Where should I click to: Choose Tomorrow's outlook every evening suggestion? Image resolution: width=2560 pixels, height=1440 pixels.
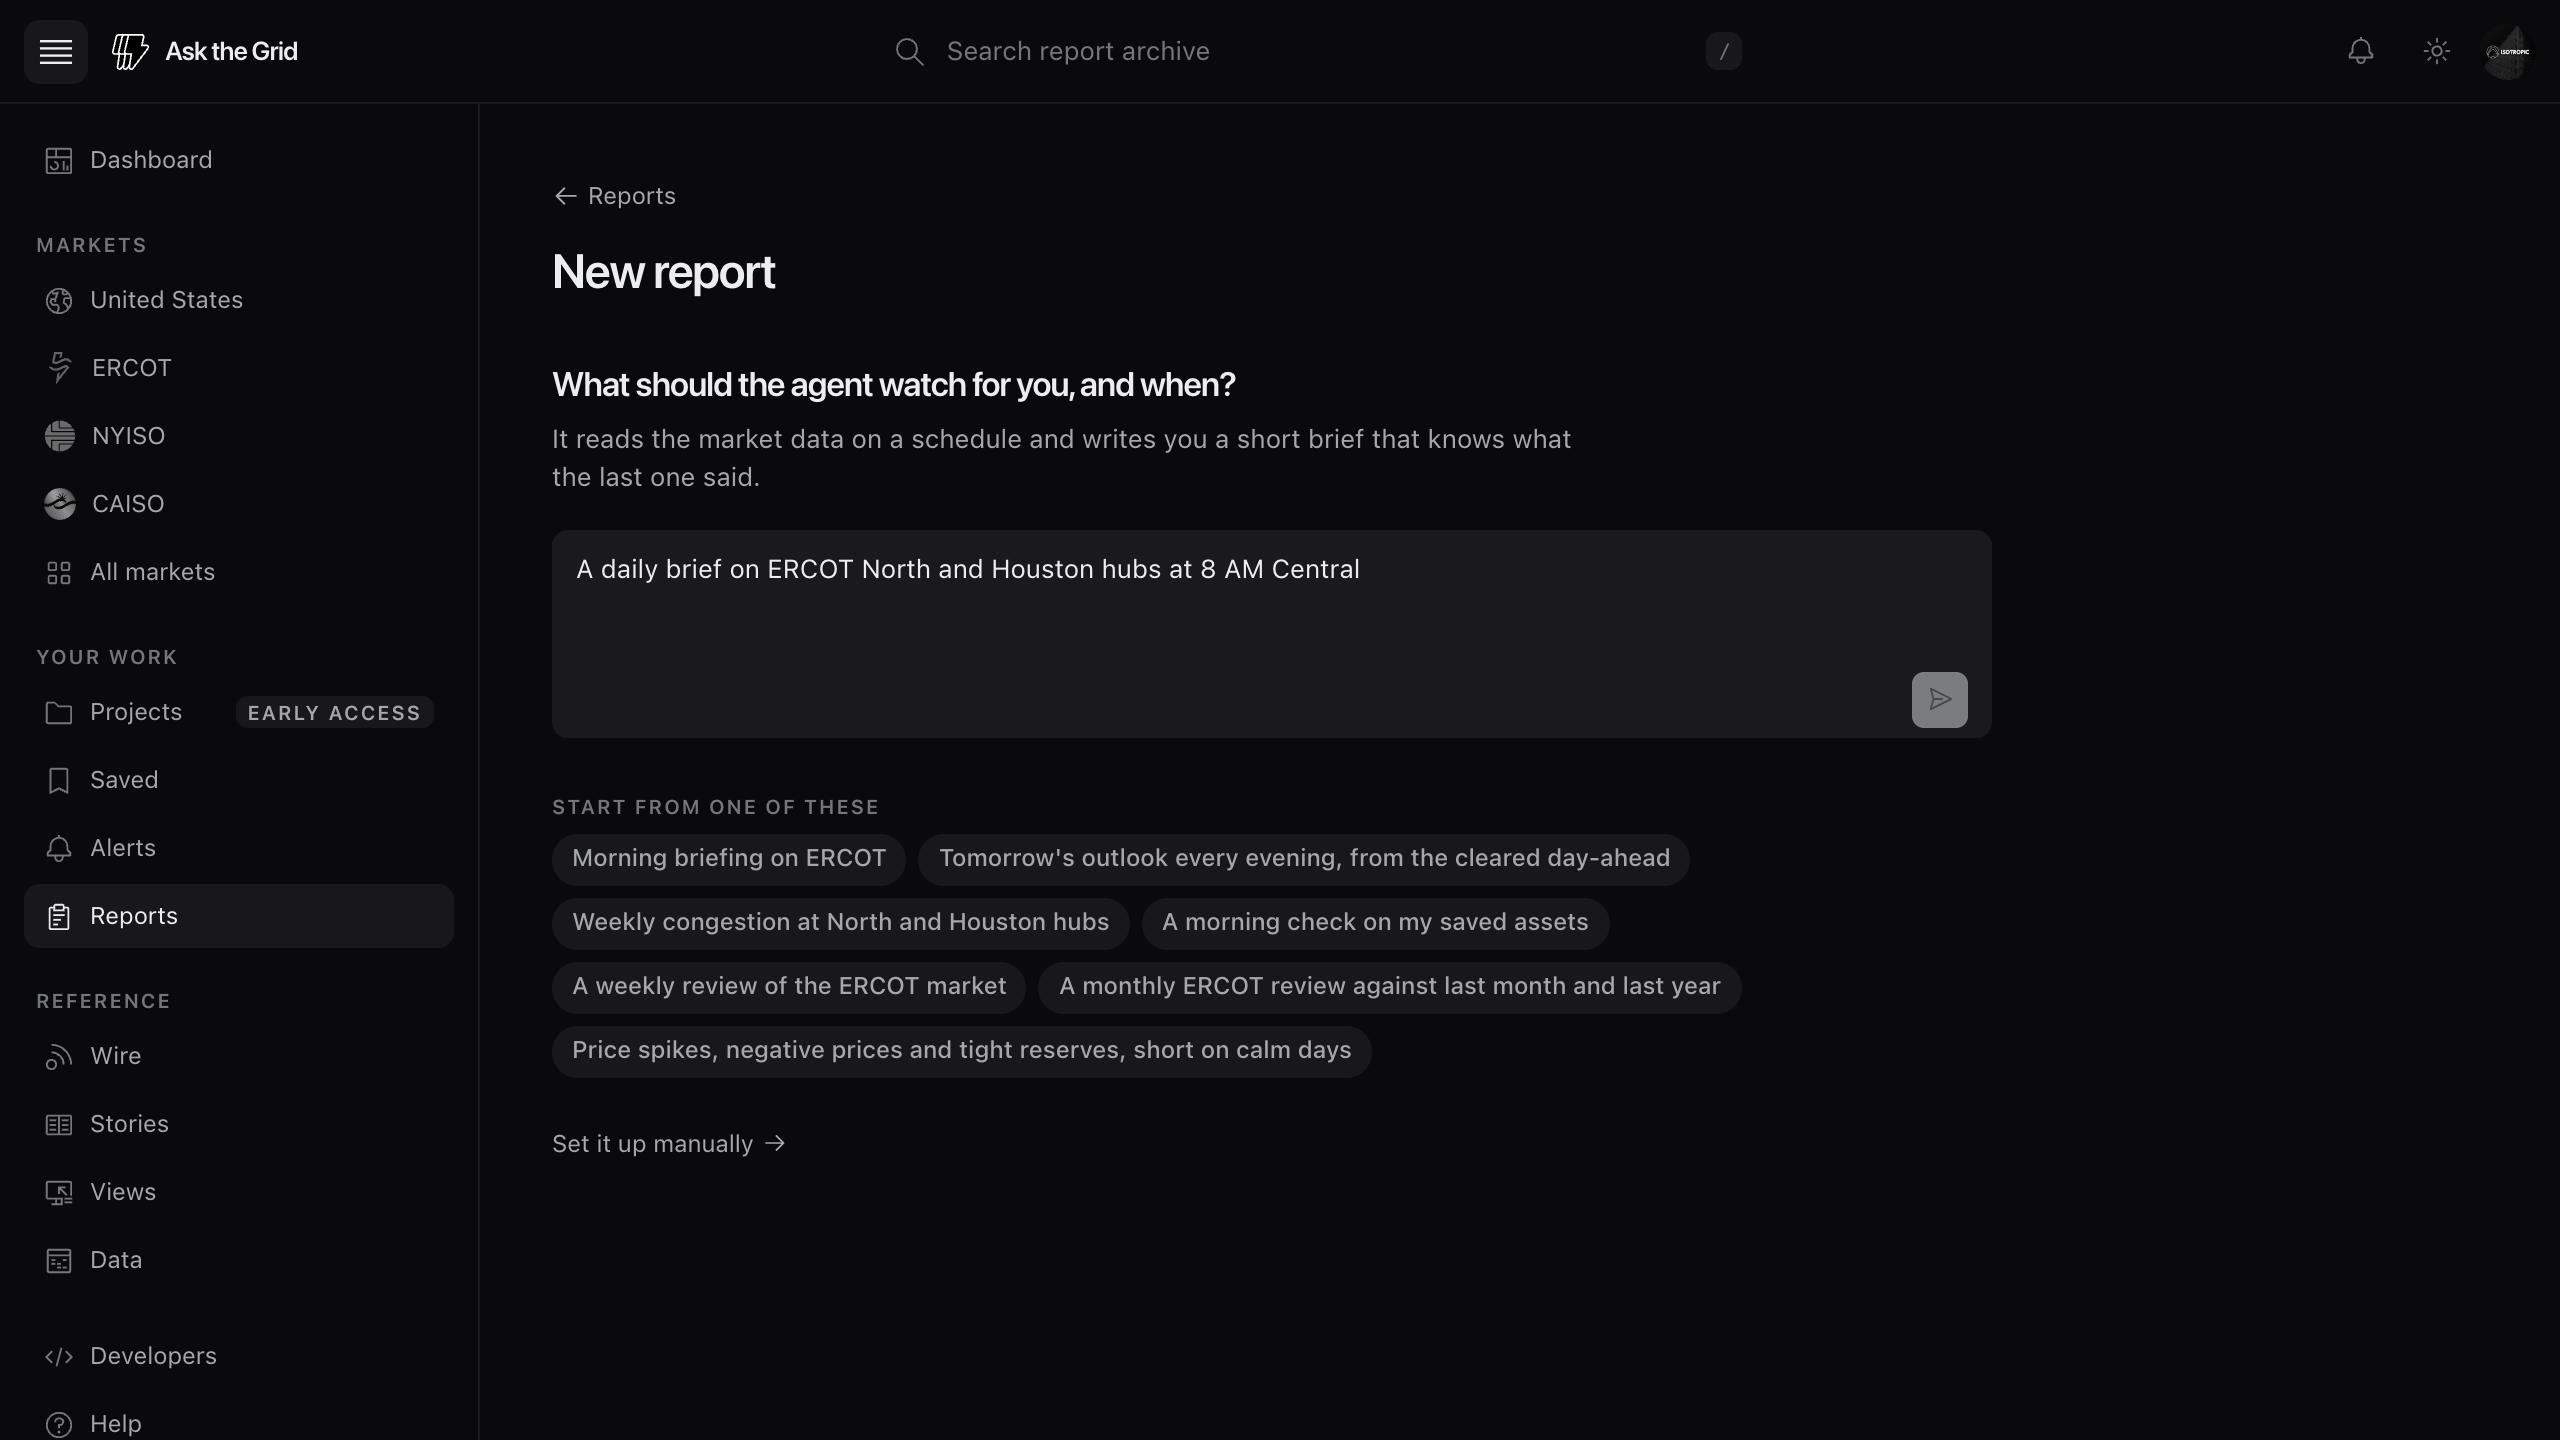[1304, 859]
